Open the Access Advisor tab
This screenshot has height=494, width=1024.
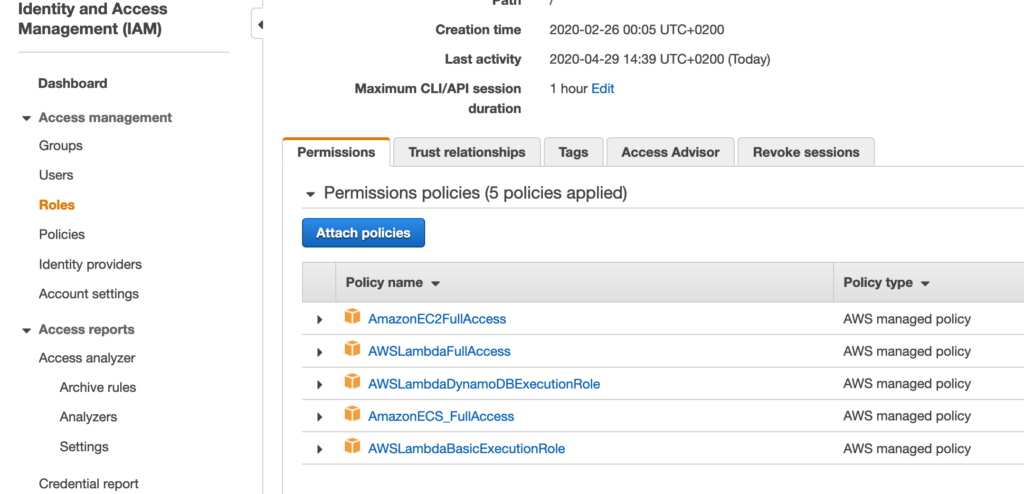670,152
